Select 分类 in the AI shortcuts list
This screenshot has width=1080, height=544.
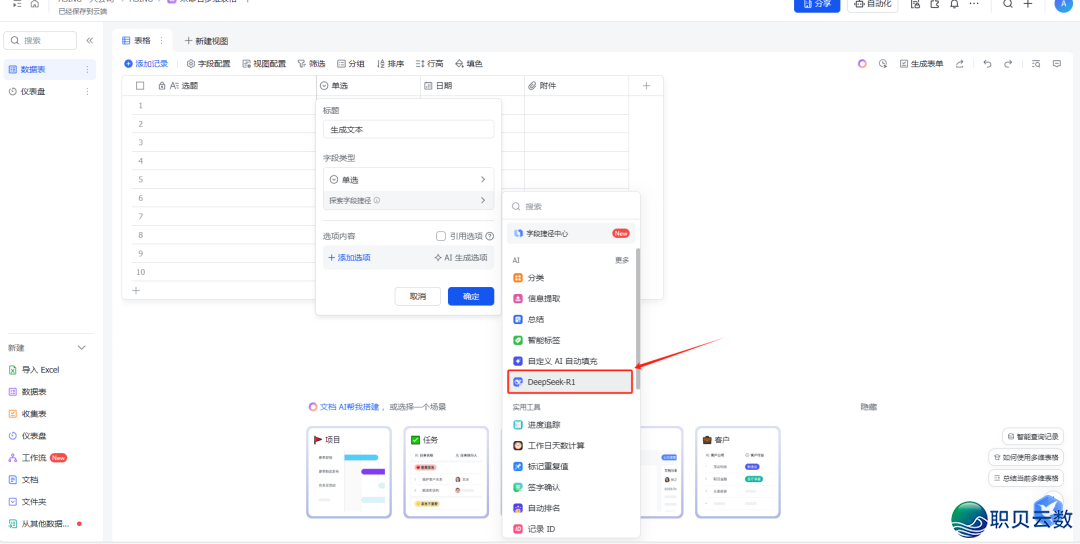pos(570,278)
